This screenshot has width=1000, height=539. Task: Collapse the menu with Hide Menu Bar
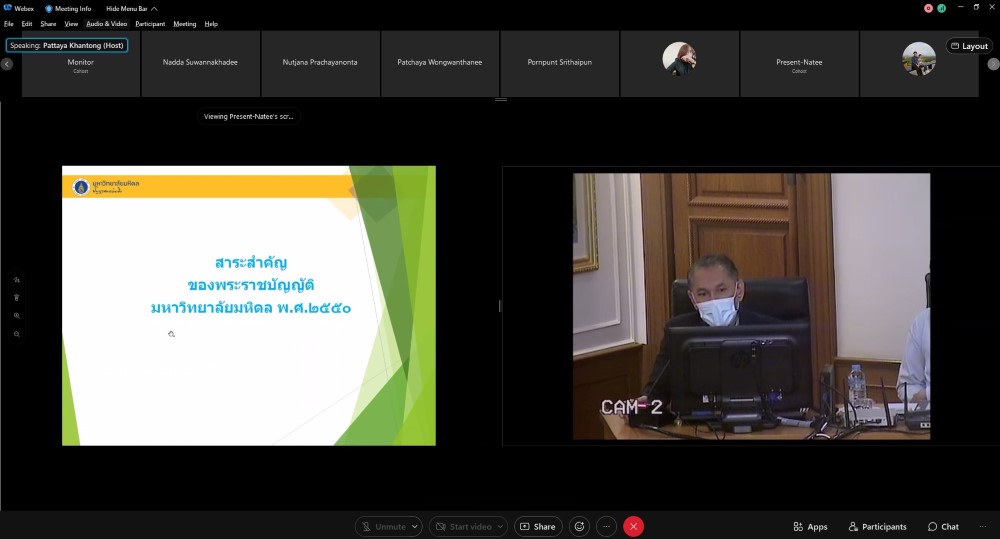126,8
